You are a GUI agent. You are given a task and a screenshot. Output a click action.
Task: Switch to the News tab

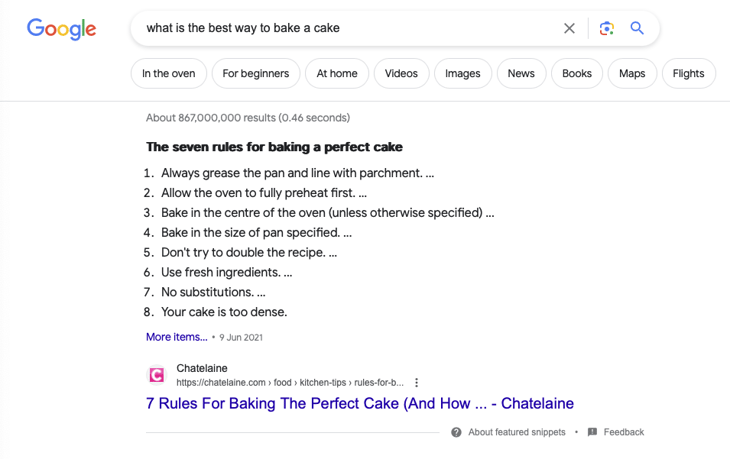point(521,74)
